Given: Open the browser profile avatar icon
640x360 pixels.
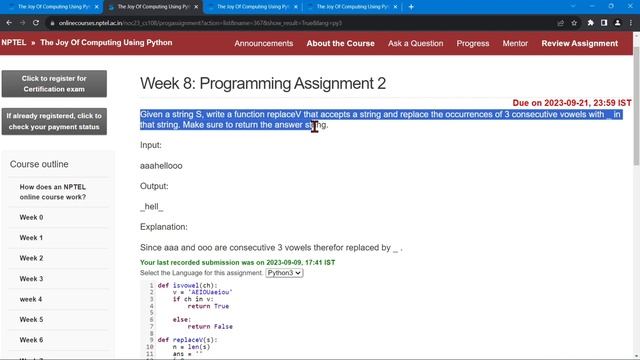Looking at the screenshot, I should [618, 23].
